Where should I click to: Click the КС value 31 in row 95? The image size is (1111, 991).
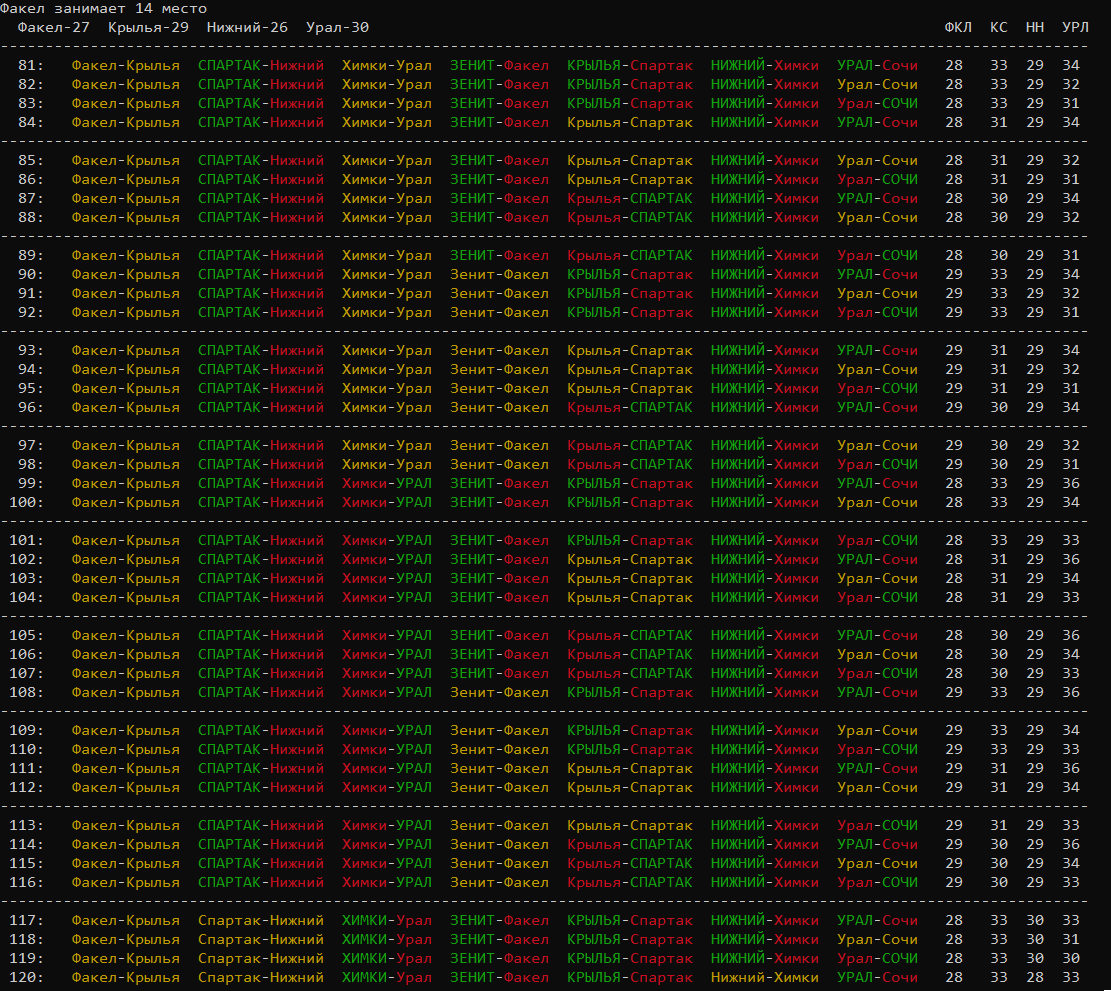pos(999,389)
